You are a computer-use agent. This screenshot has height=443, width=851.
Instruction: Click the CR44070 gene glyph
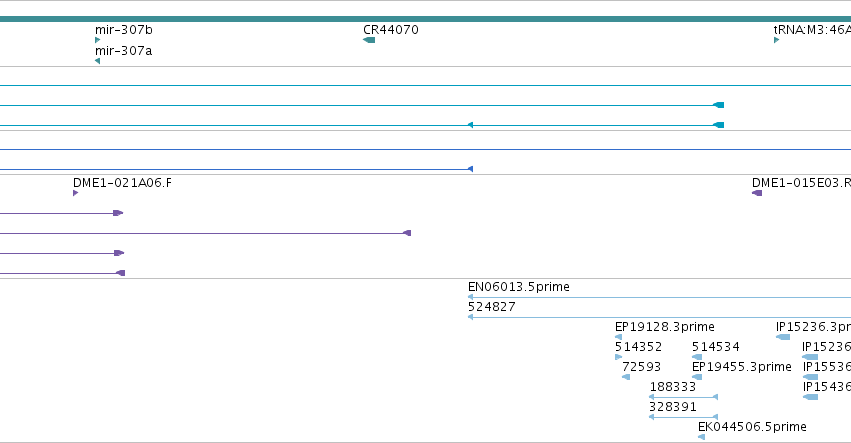pos(369,40)
